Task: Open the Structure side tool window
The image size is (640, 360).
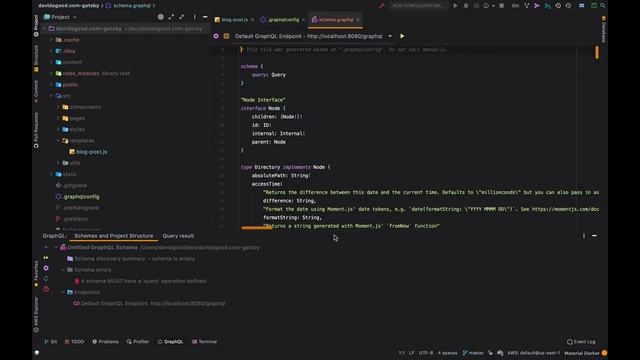Action: click(36, 58)
